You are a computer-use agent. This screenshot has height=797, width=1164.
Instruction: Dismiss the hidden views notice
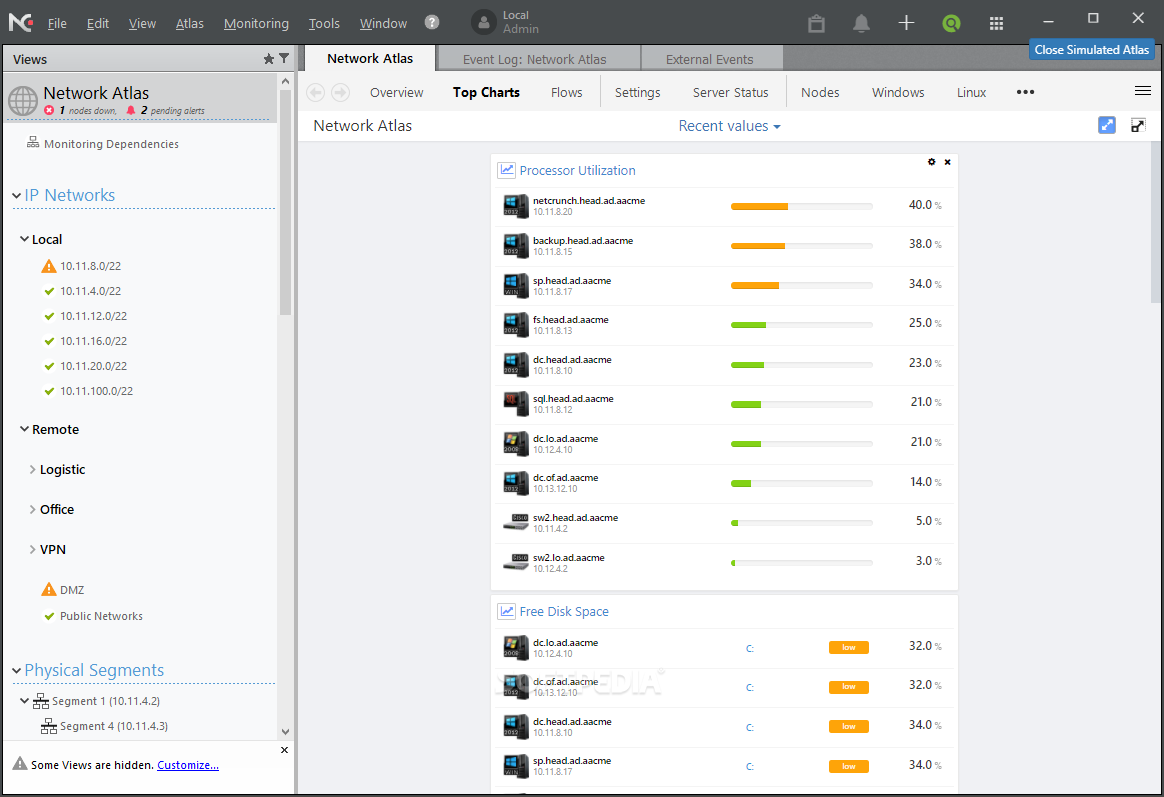pyautogui.click(x=284, y=750)
